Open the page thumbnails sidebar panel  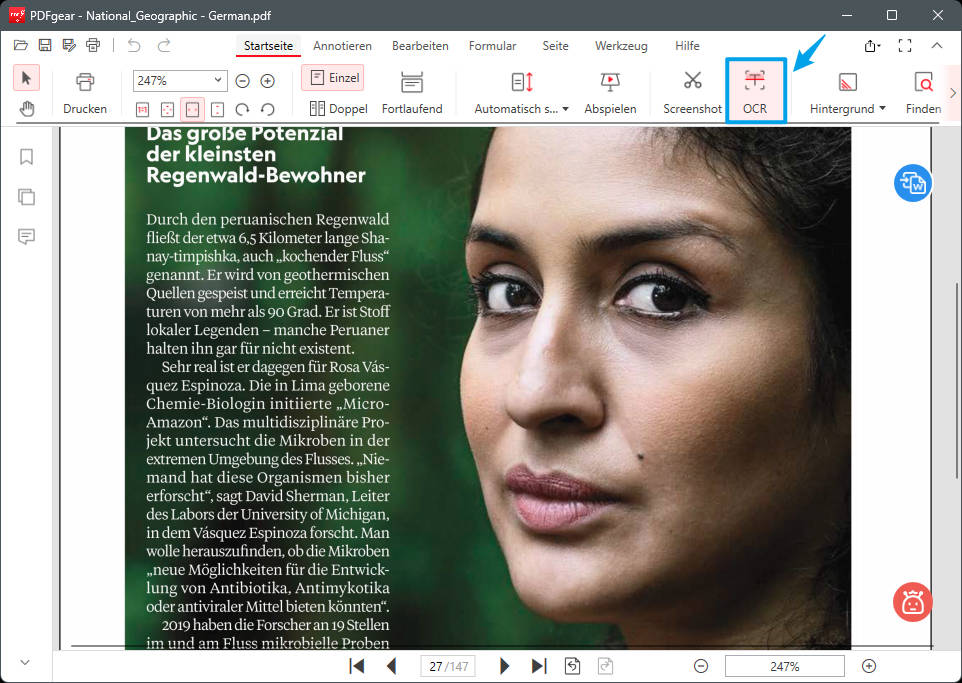[26, 197]
